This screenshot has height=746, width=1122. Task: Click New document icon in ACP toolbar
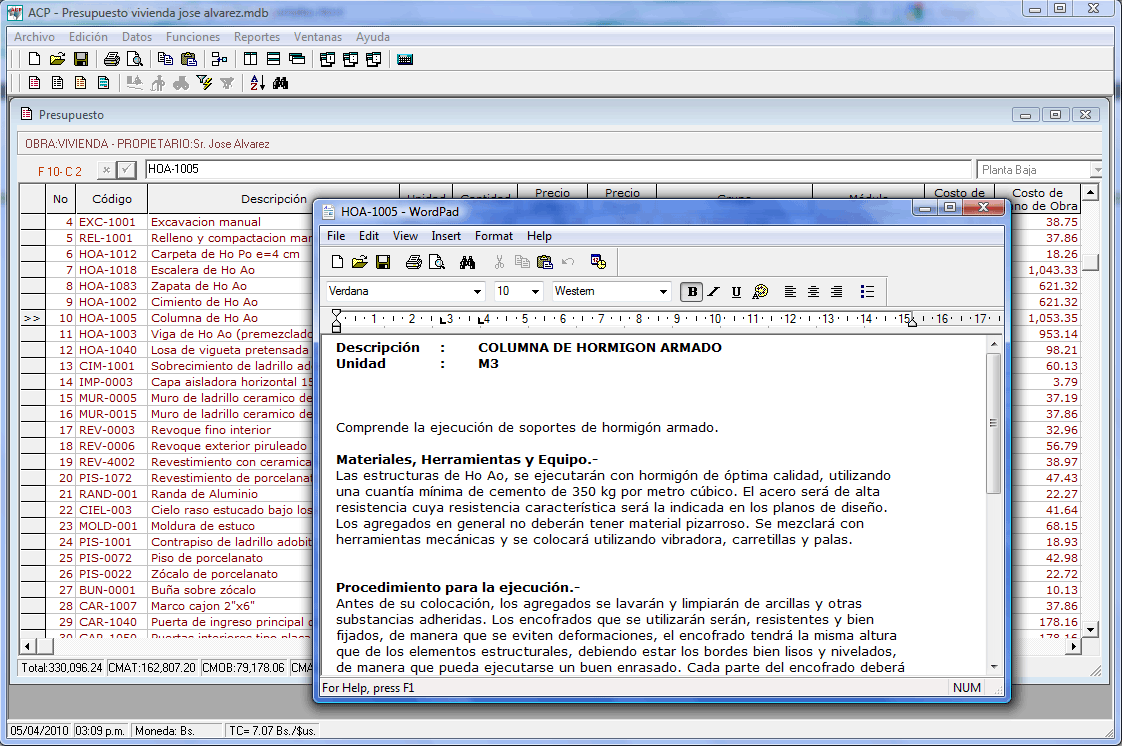click(x=34, y=59)
